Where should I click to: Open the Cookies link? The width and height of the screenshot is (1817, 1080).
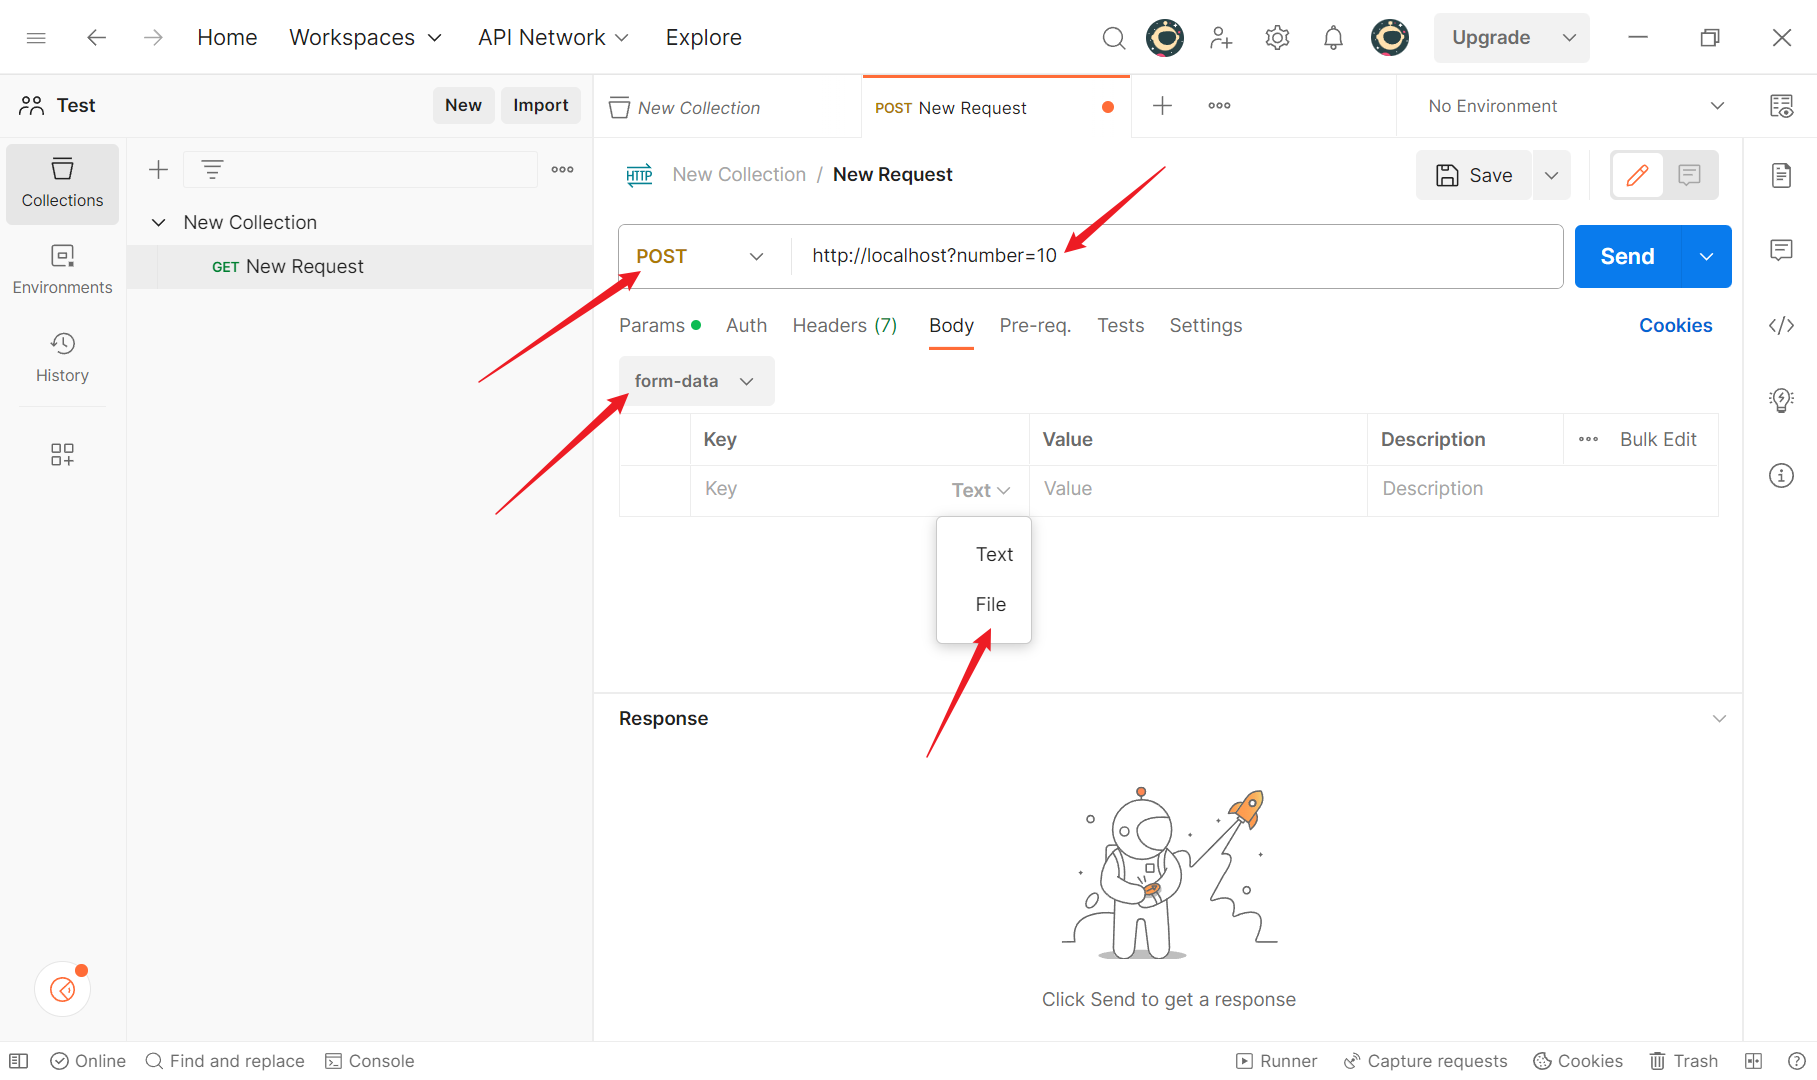tap(1675, 326)
